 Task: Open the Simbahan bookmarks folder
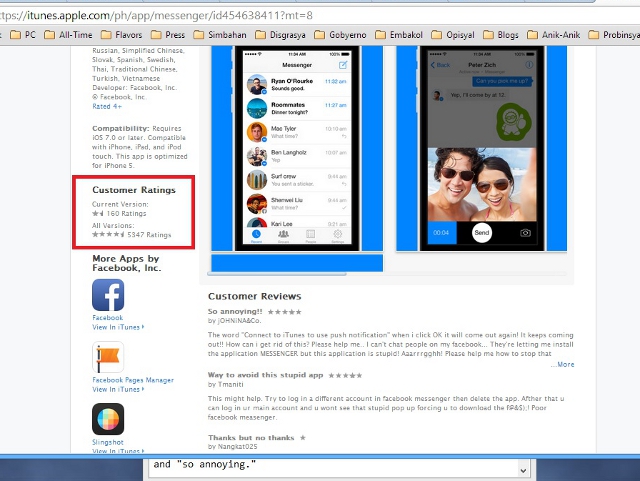point(220,35)
